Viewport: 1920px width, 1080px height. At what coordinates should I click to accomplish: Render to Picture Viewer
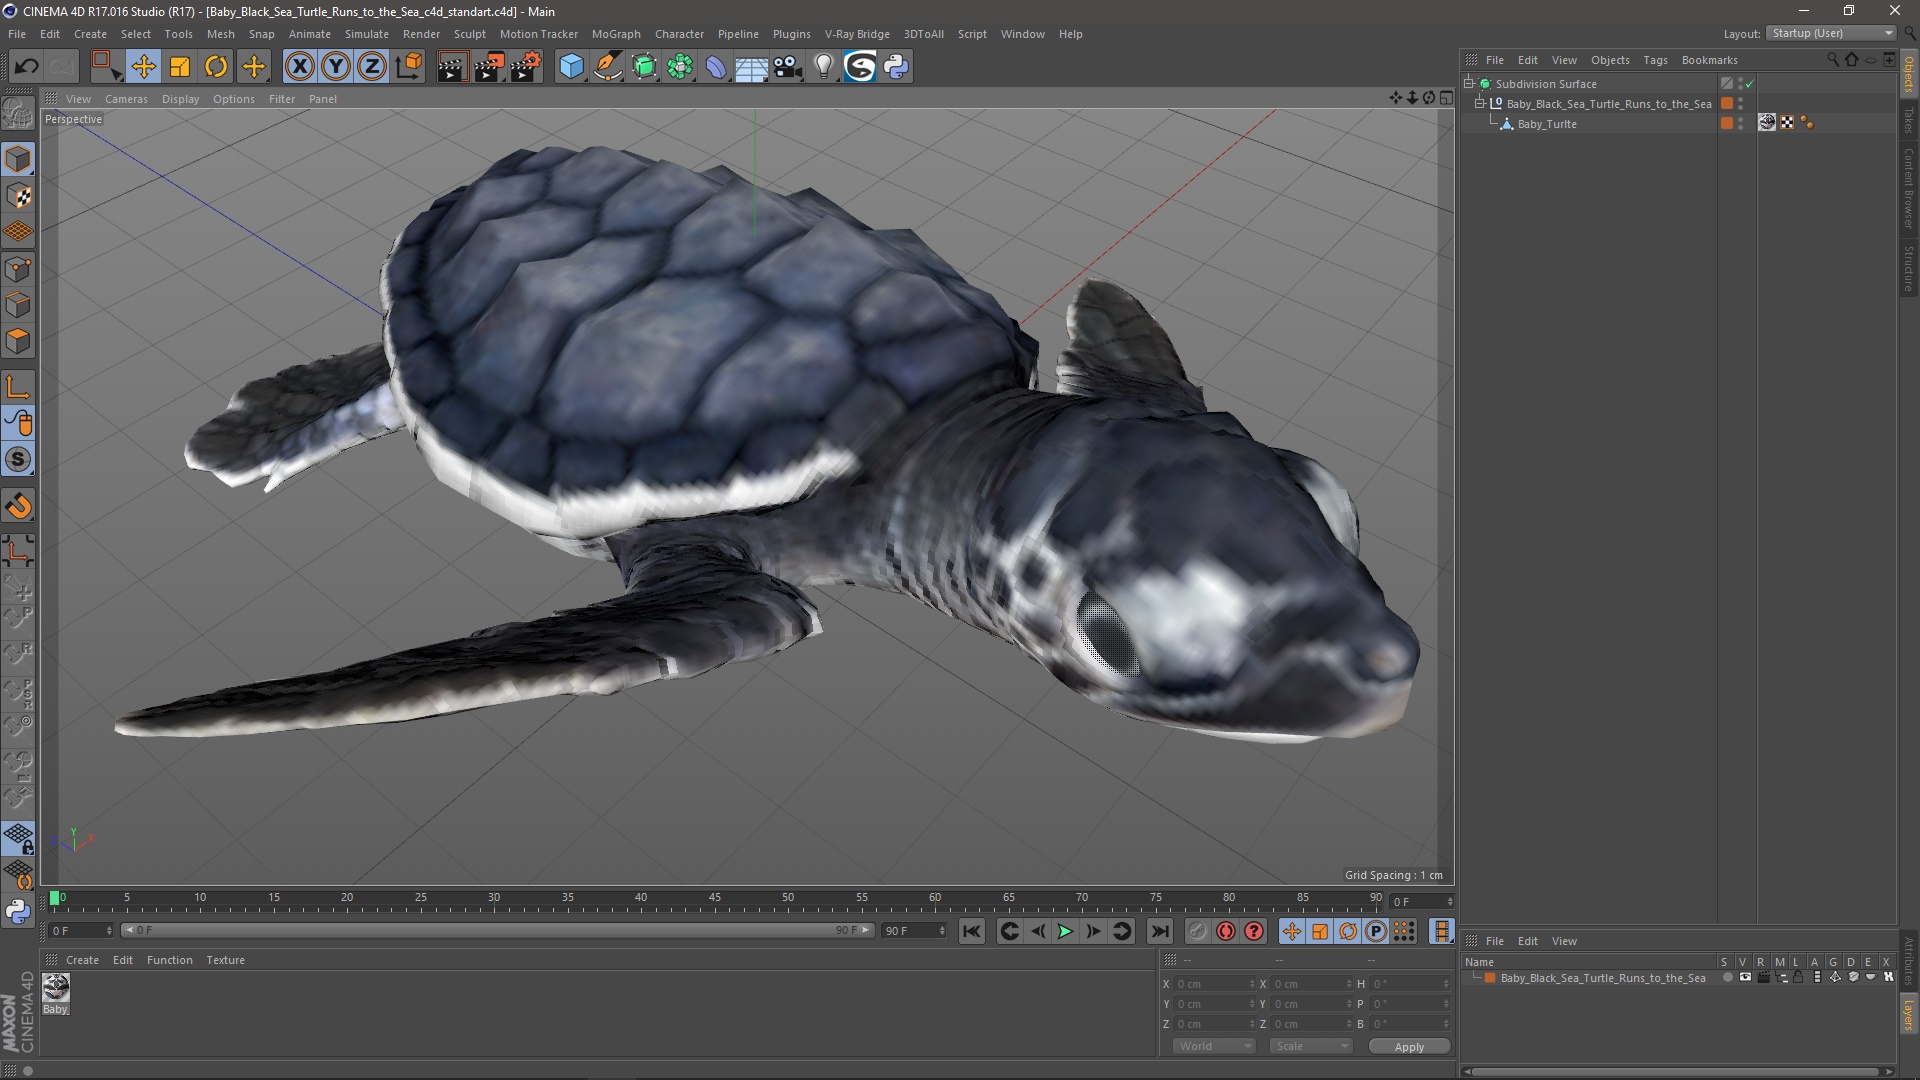point(489,67)
